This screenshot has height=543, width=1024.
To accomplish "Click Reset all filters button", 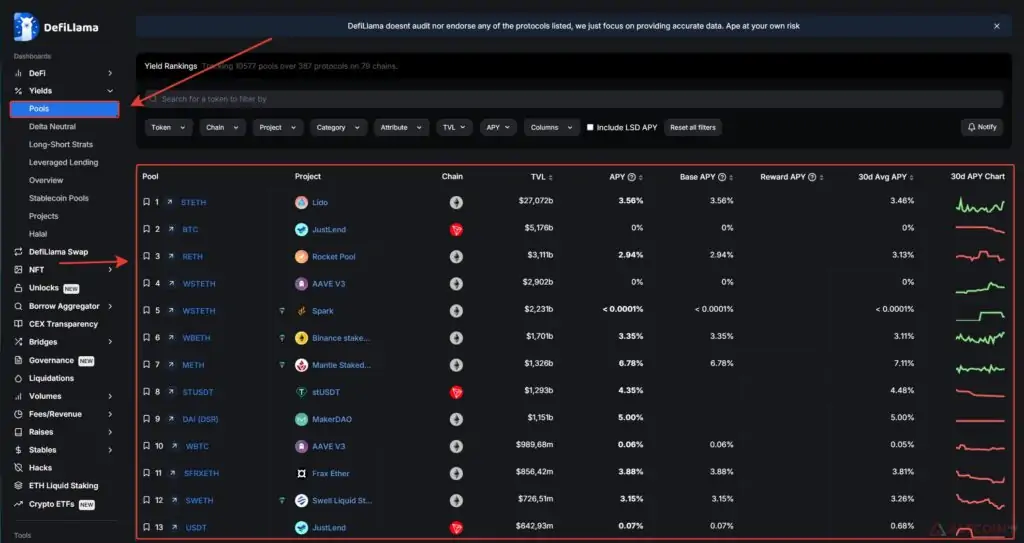I will 693,128.
